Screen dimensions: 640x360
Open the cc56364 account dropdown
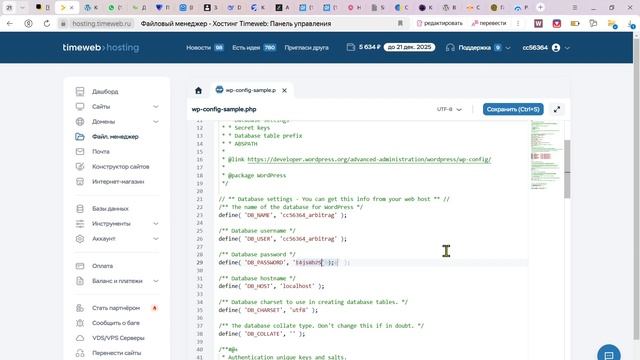pos(546,48)
